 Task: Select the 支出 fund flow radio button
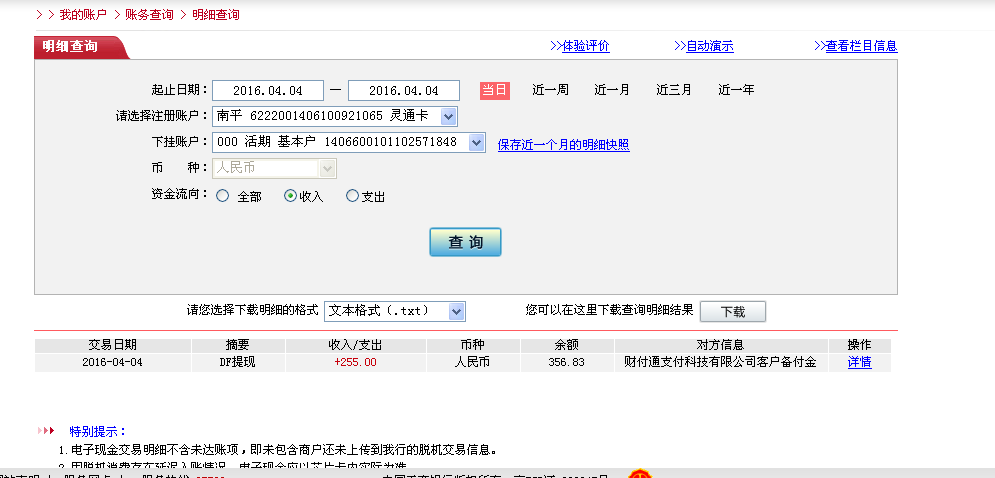point(352,197)
